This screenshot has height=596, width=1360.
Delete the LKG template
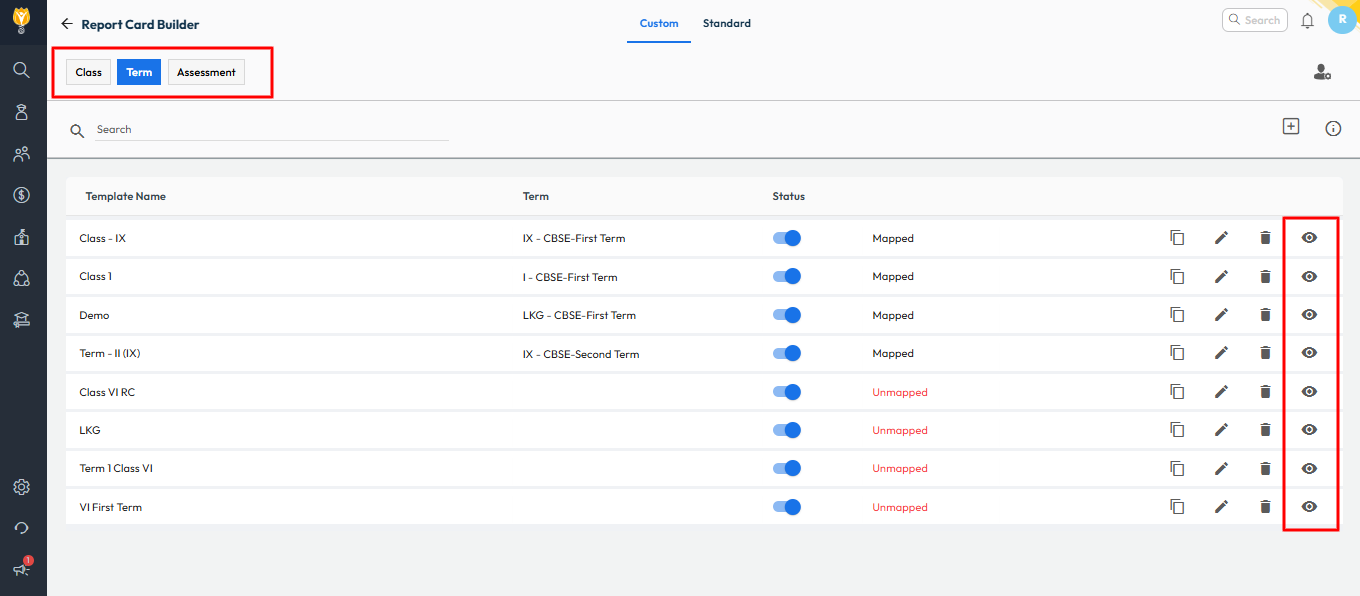(1265, 430)
